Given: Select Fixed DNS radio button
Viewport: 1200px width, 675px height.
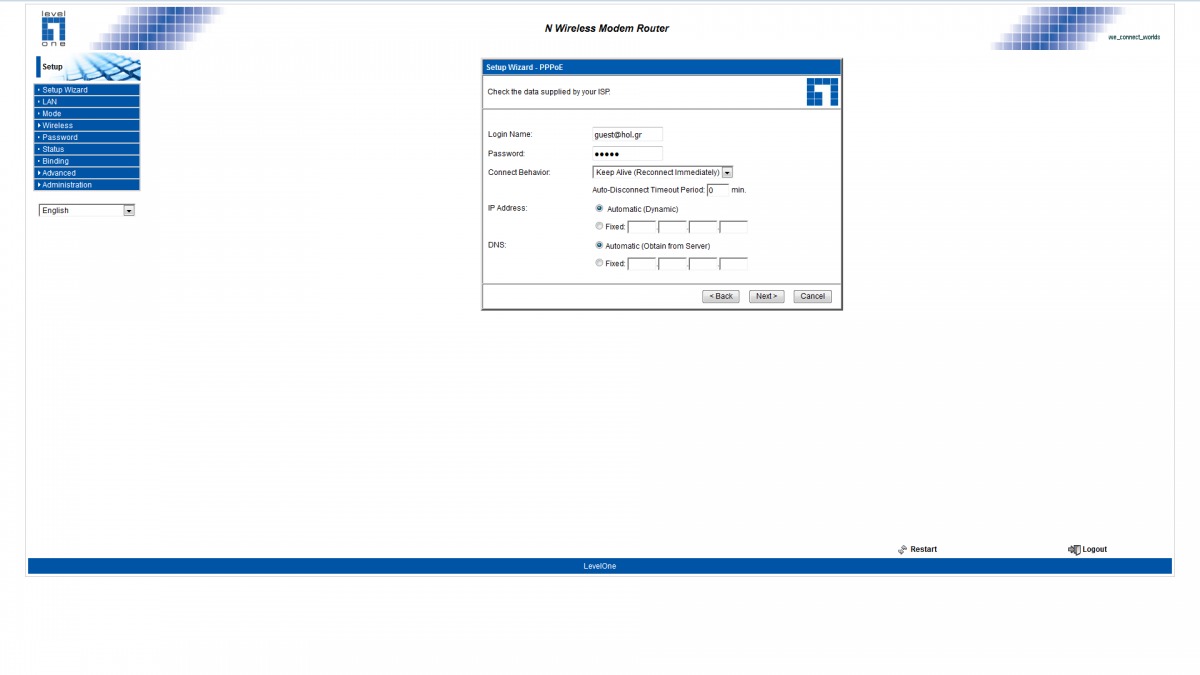Looking at the screenshot, I should coord(599,264).
